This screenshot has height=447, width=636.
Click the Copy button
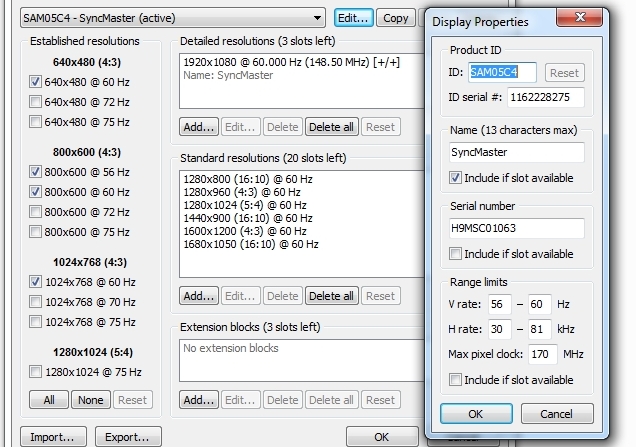coord(395,18)
